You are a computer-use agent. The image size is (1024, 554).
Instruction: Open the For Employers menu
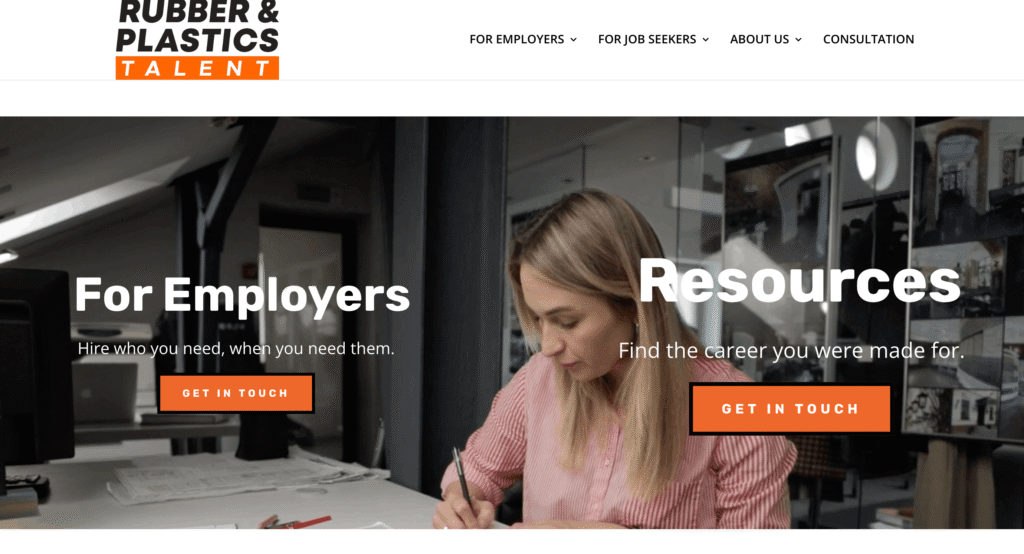(523, 39)
